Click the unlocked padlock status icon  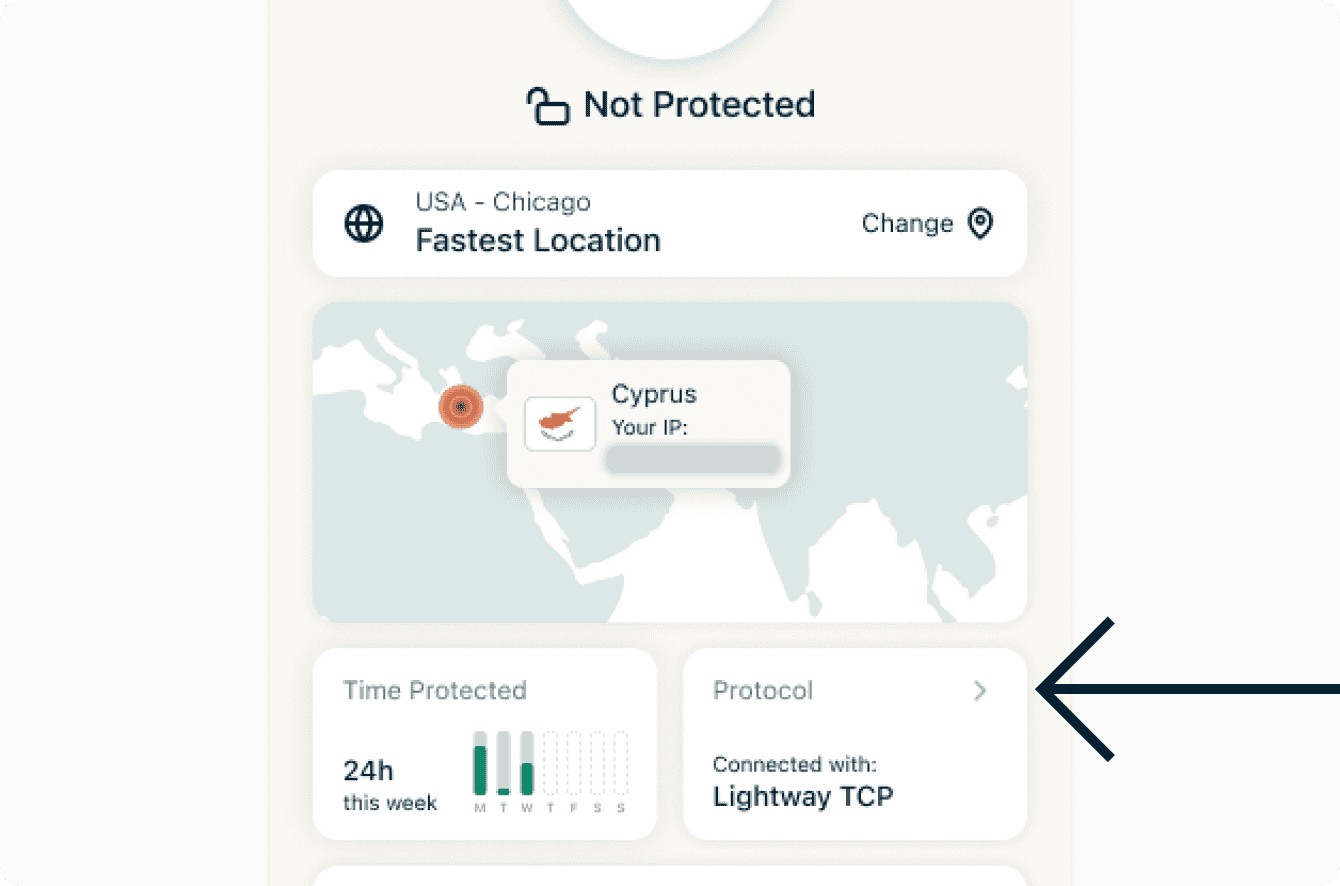point(548,106)
